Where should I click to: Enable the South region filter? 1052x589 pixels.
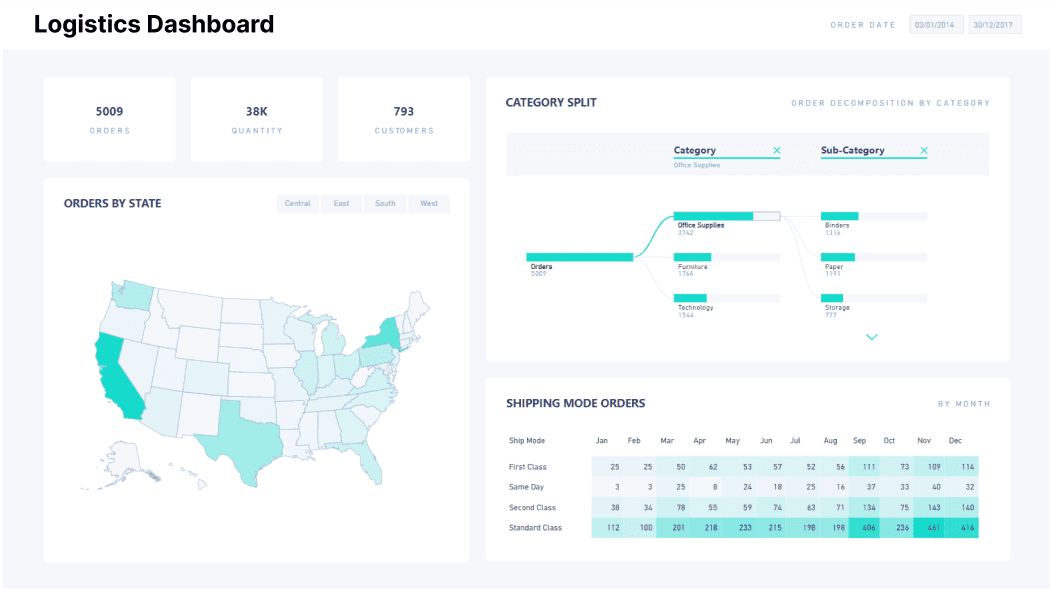(x=385, y=203)
